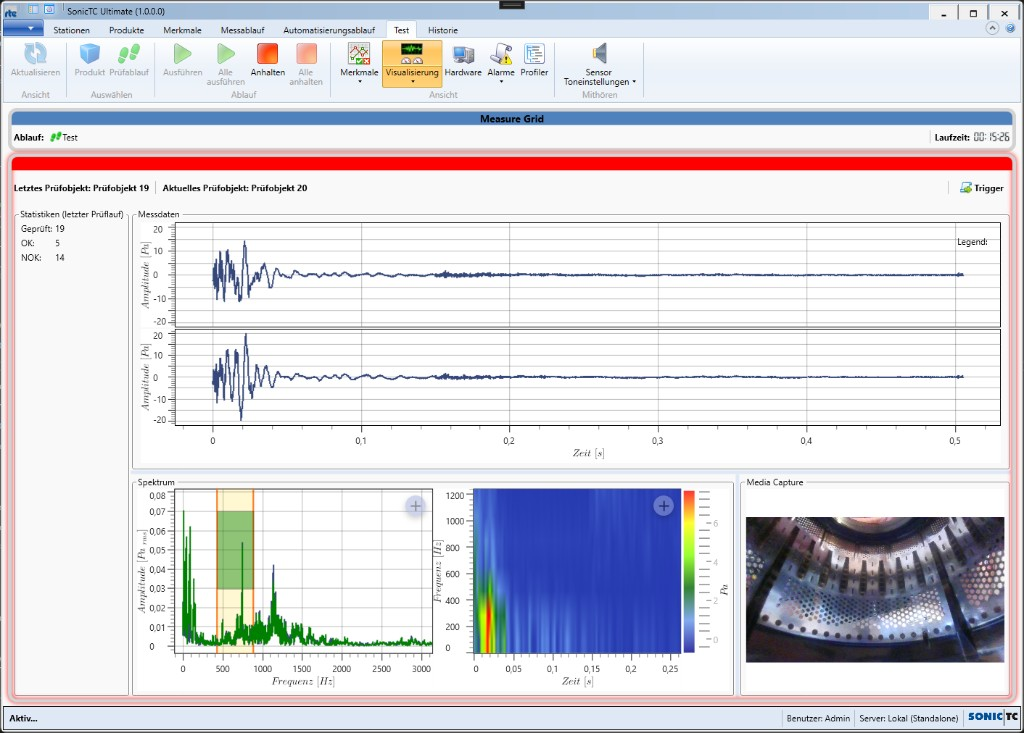The height and width of the screenshot is (733, 1024).
Task: Select the Test ribbon tab
Action: [401, 30]
